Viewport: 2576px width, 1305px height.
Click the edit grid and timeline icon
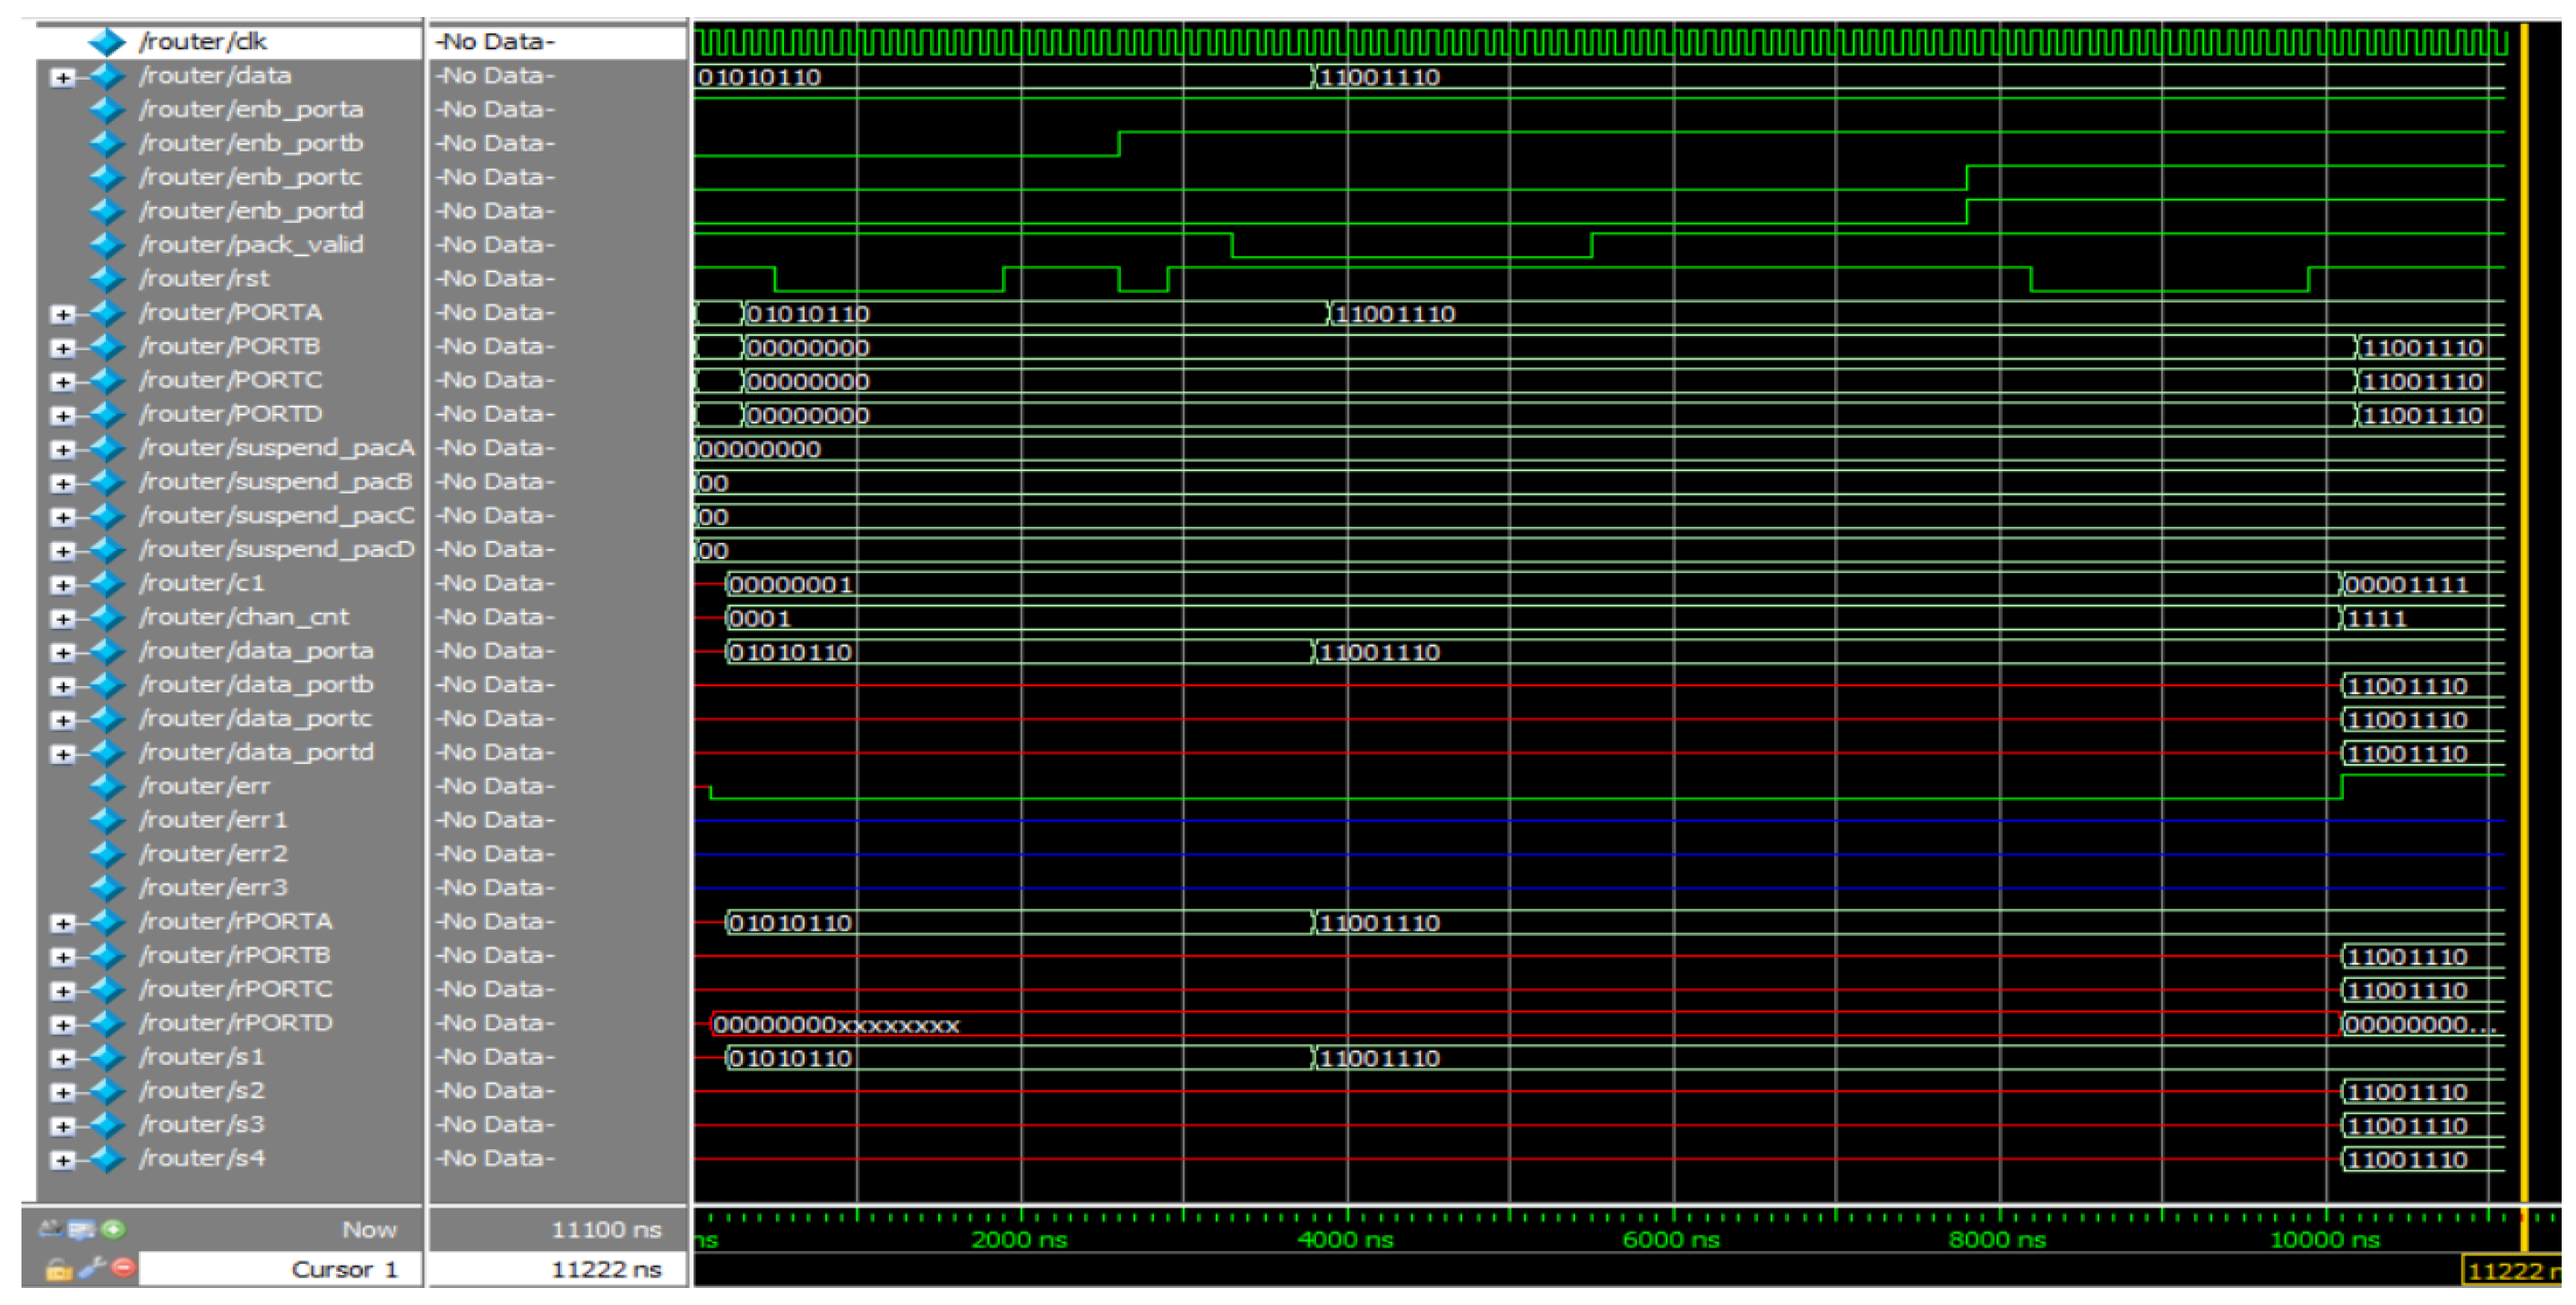pos(82,1229)
